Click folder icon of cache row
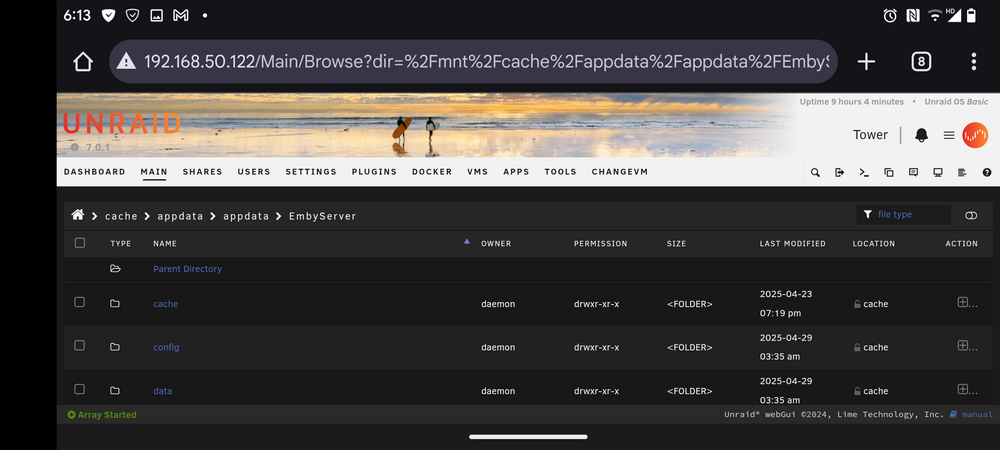The width and height of the screenshot is (1000, 450). (x=115, y=303)
